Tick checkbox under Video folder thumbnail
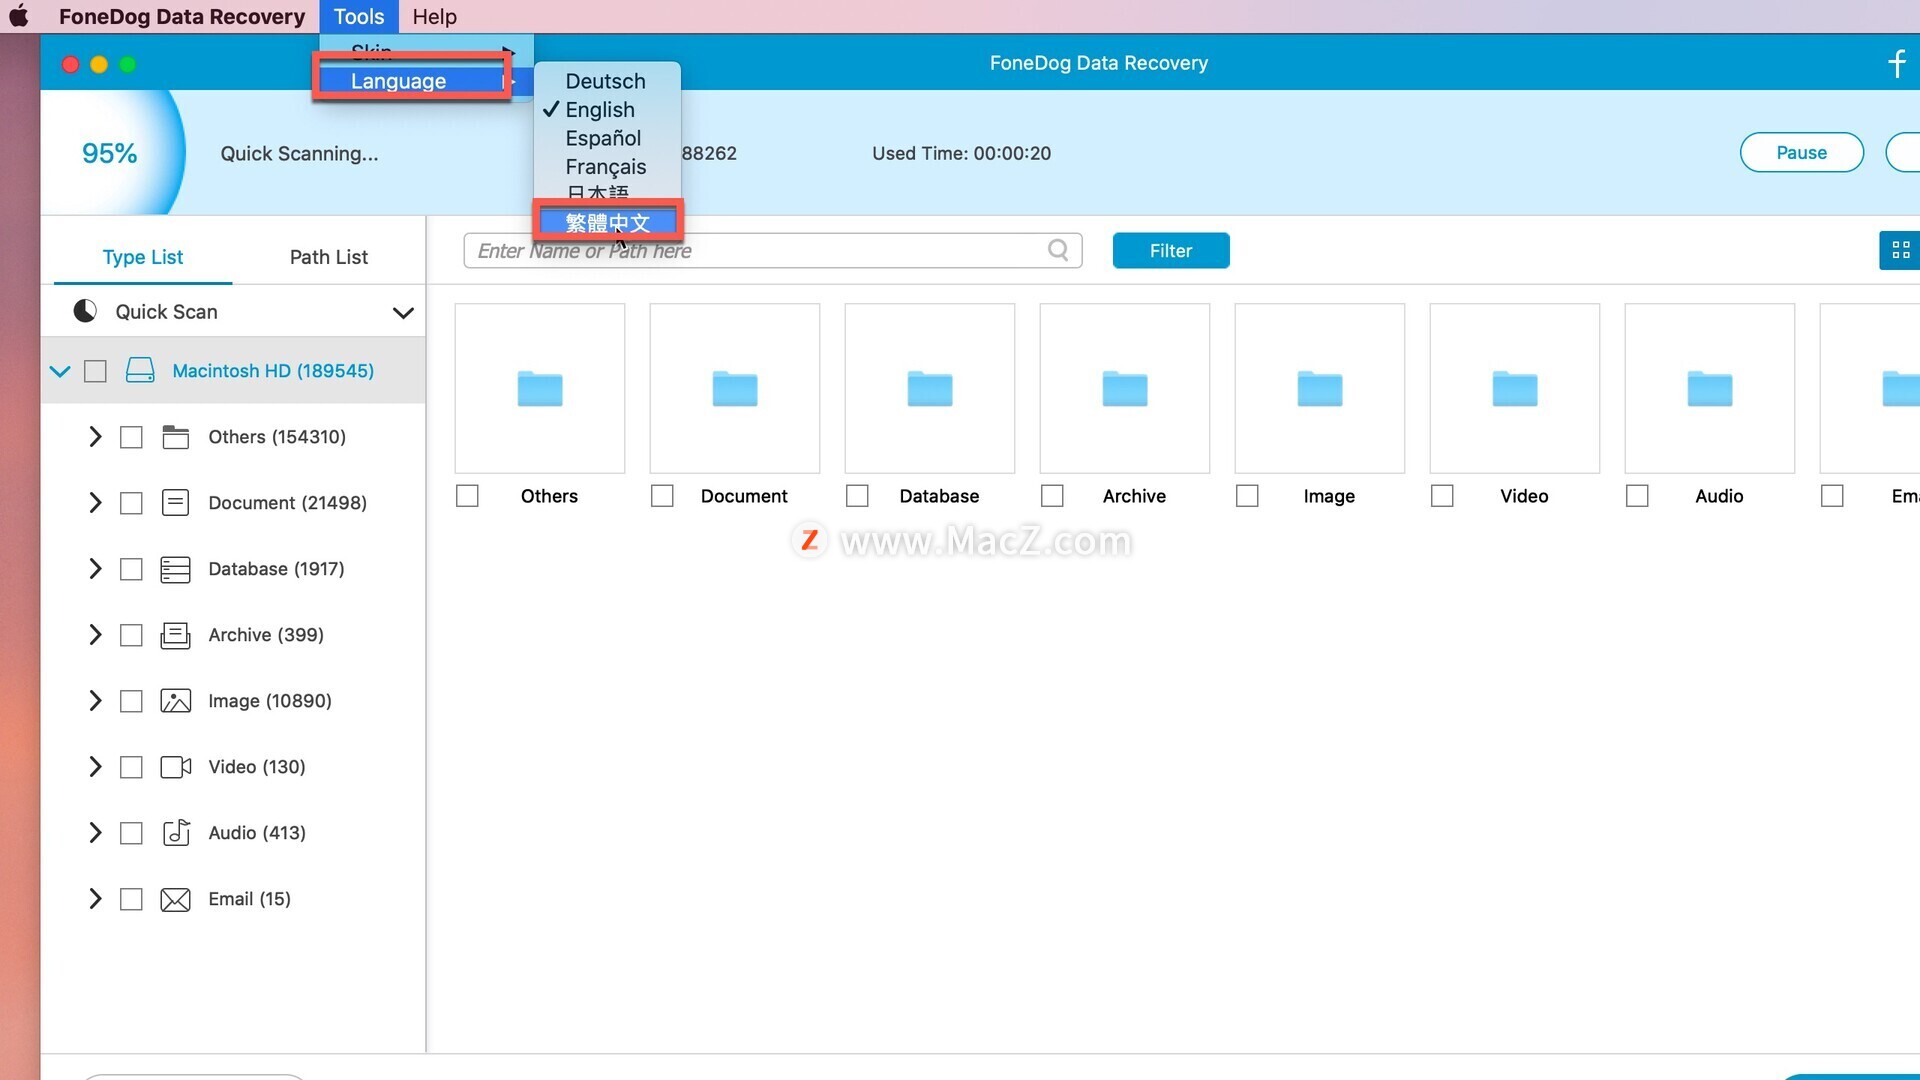The height and width of the screenshot is (1080, 1920). pyautogui.click(x=1442, y=496)
